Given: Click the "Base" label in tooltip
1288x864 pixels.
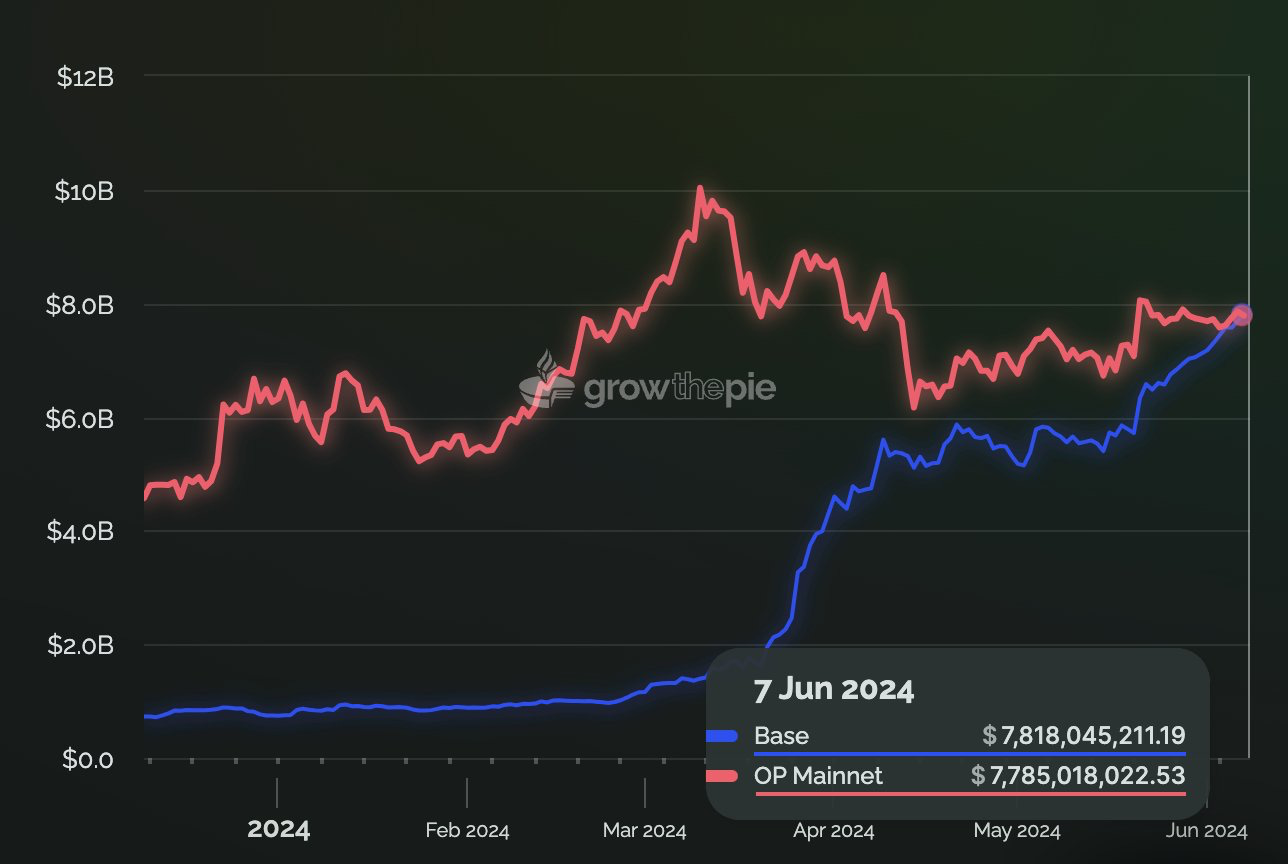Looking at the screenshot, I should (781, 737).
